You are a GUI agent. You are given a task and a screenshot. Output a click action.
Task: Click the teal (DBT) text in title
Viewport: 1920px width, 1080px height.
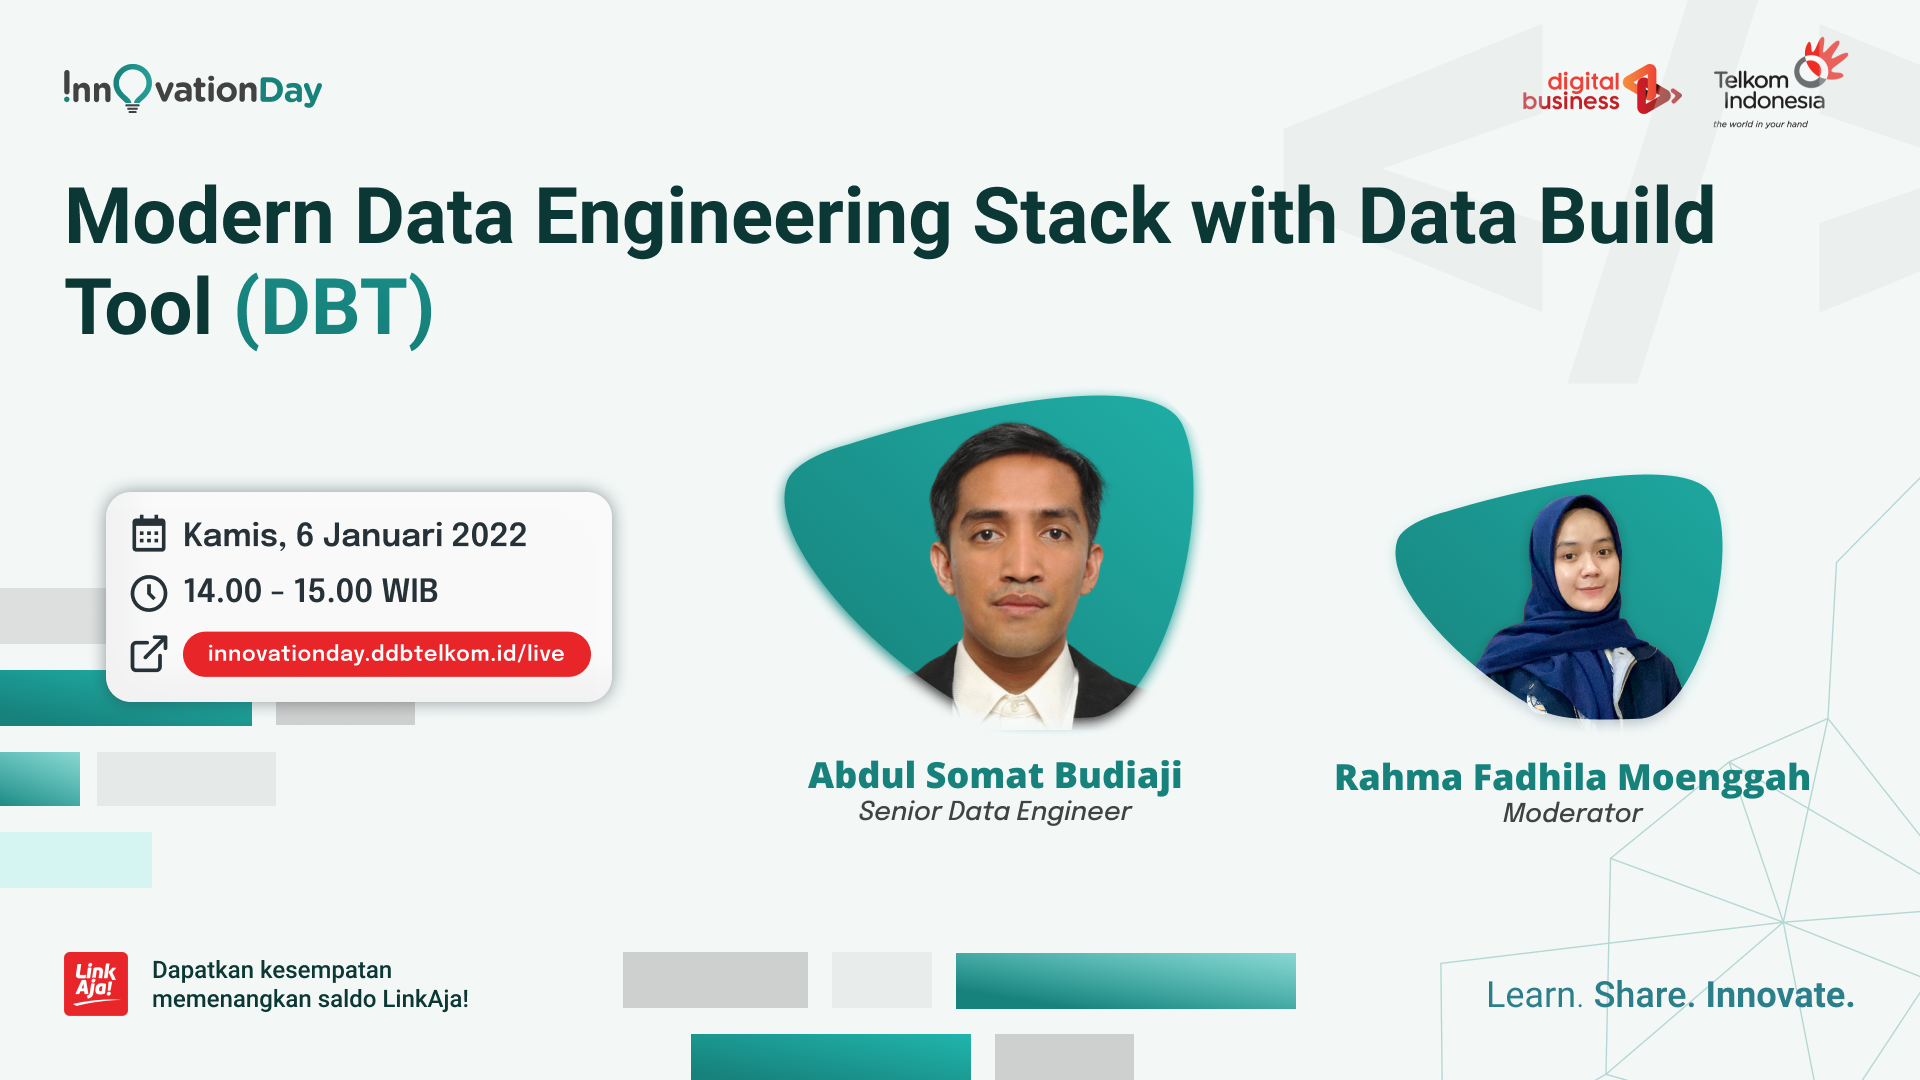tap(334, 307)
